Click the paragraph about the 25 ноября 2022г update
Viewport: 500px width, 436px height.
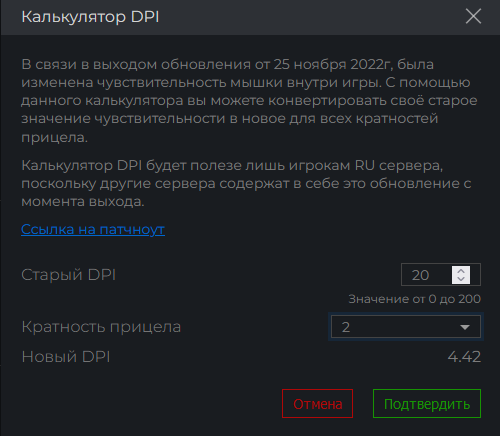pyautogui.click(x=249, y=101)
